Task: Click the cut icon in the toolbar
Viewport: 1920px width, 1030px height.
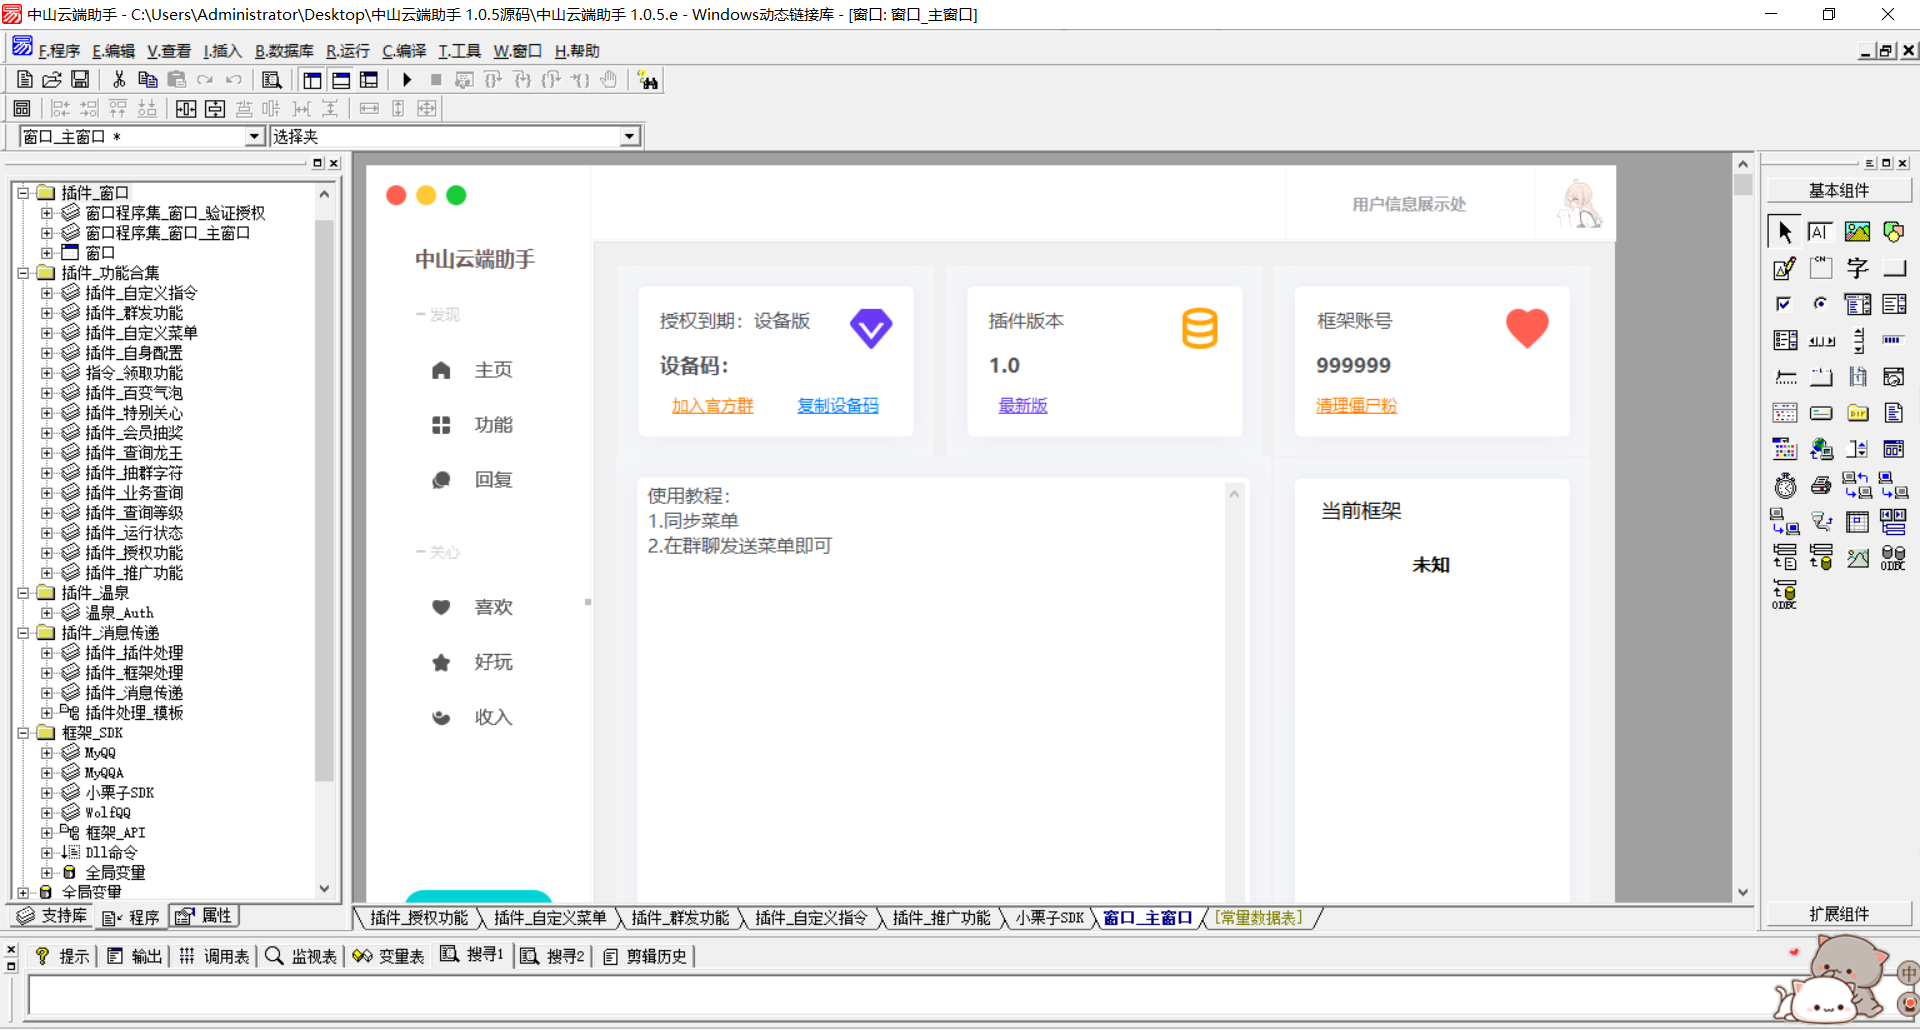Action: pos(118,80)
